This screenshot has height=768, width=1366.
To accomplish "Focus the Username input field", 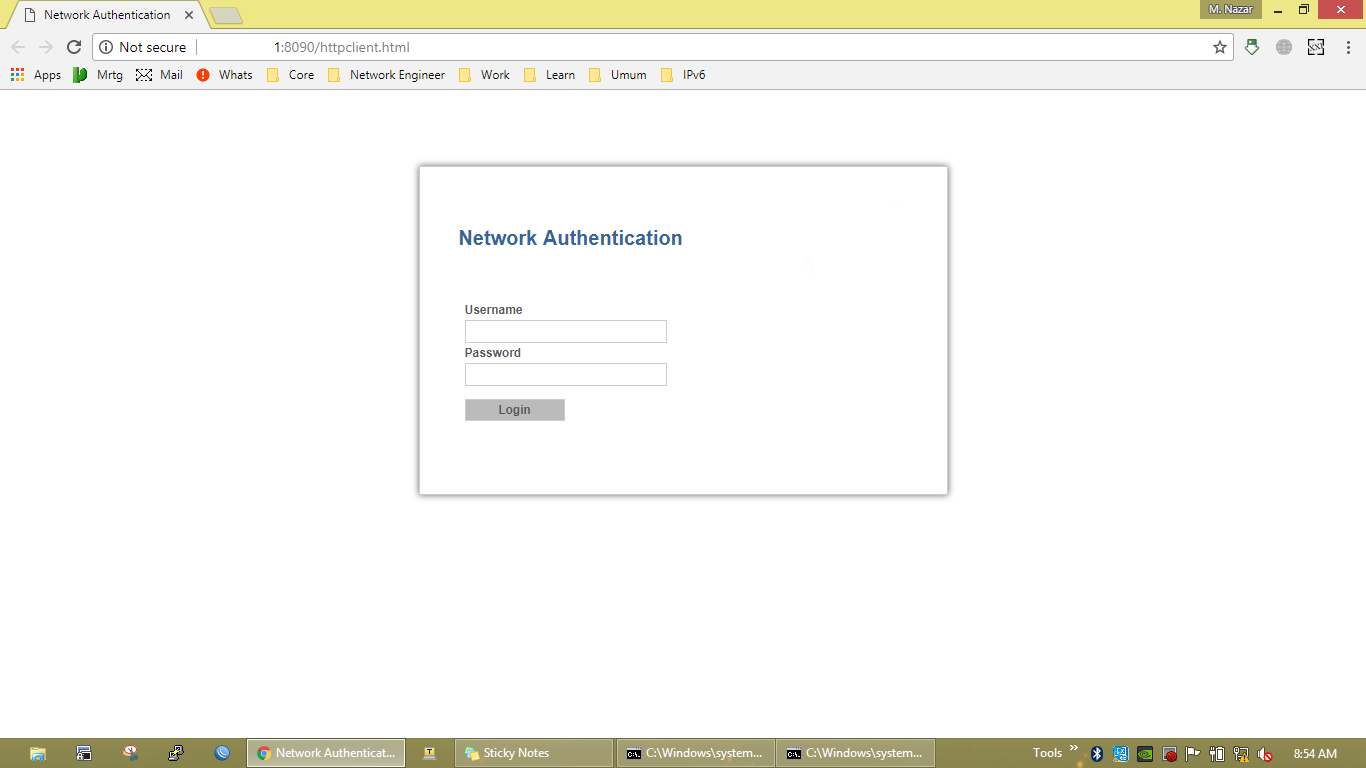I will click(566, 331).
